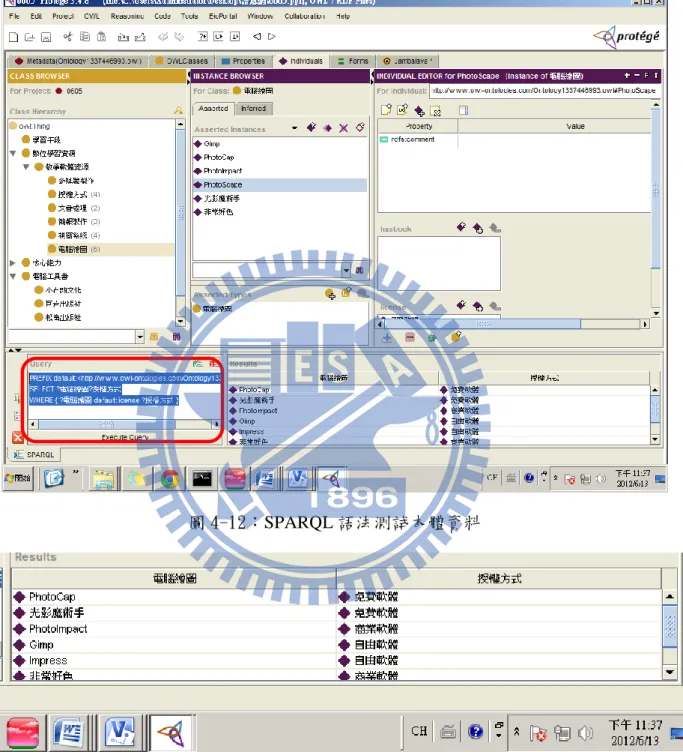Image resolution: width=683 pixels, height=752 pixels.
Task: Switch to the Inferred instances tab
Action: [x=254, y=109]
